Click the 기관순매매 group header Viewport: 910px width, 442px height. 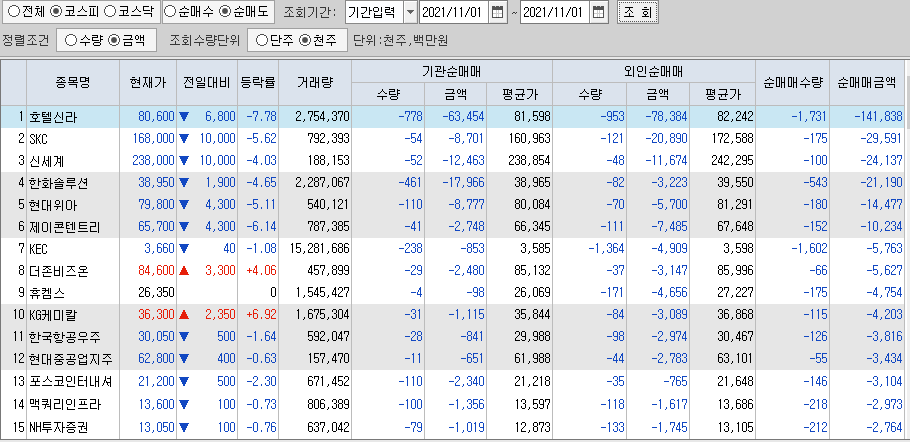pos(452,71)
